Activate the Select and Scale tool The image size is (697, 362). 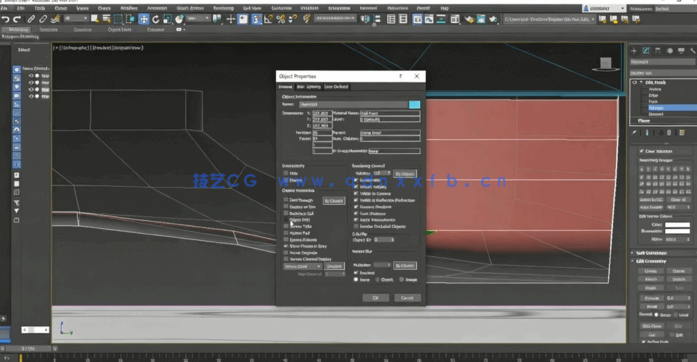click(167, 19)
